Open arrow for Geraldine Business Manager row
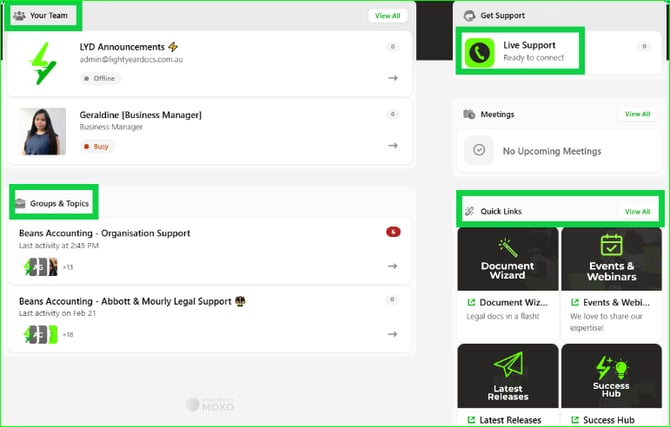The height and width of the screenshot is (427, 670). pyautogui.click(x=392, y=146)
